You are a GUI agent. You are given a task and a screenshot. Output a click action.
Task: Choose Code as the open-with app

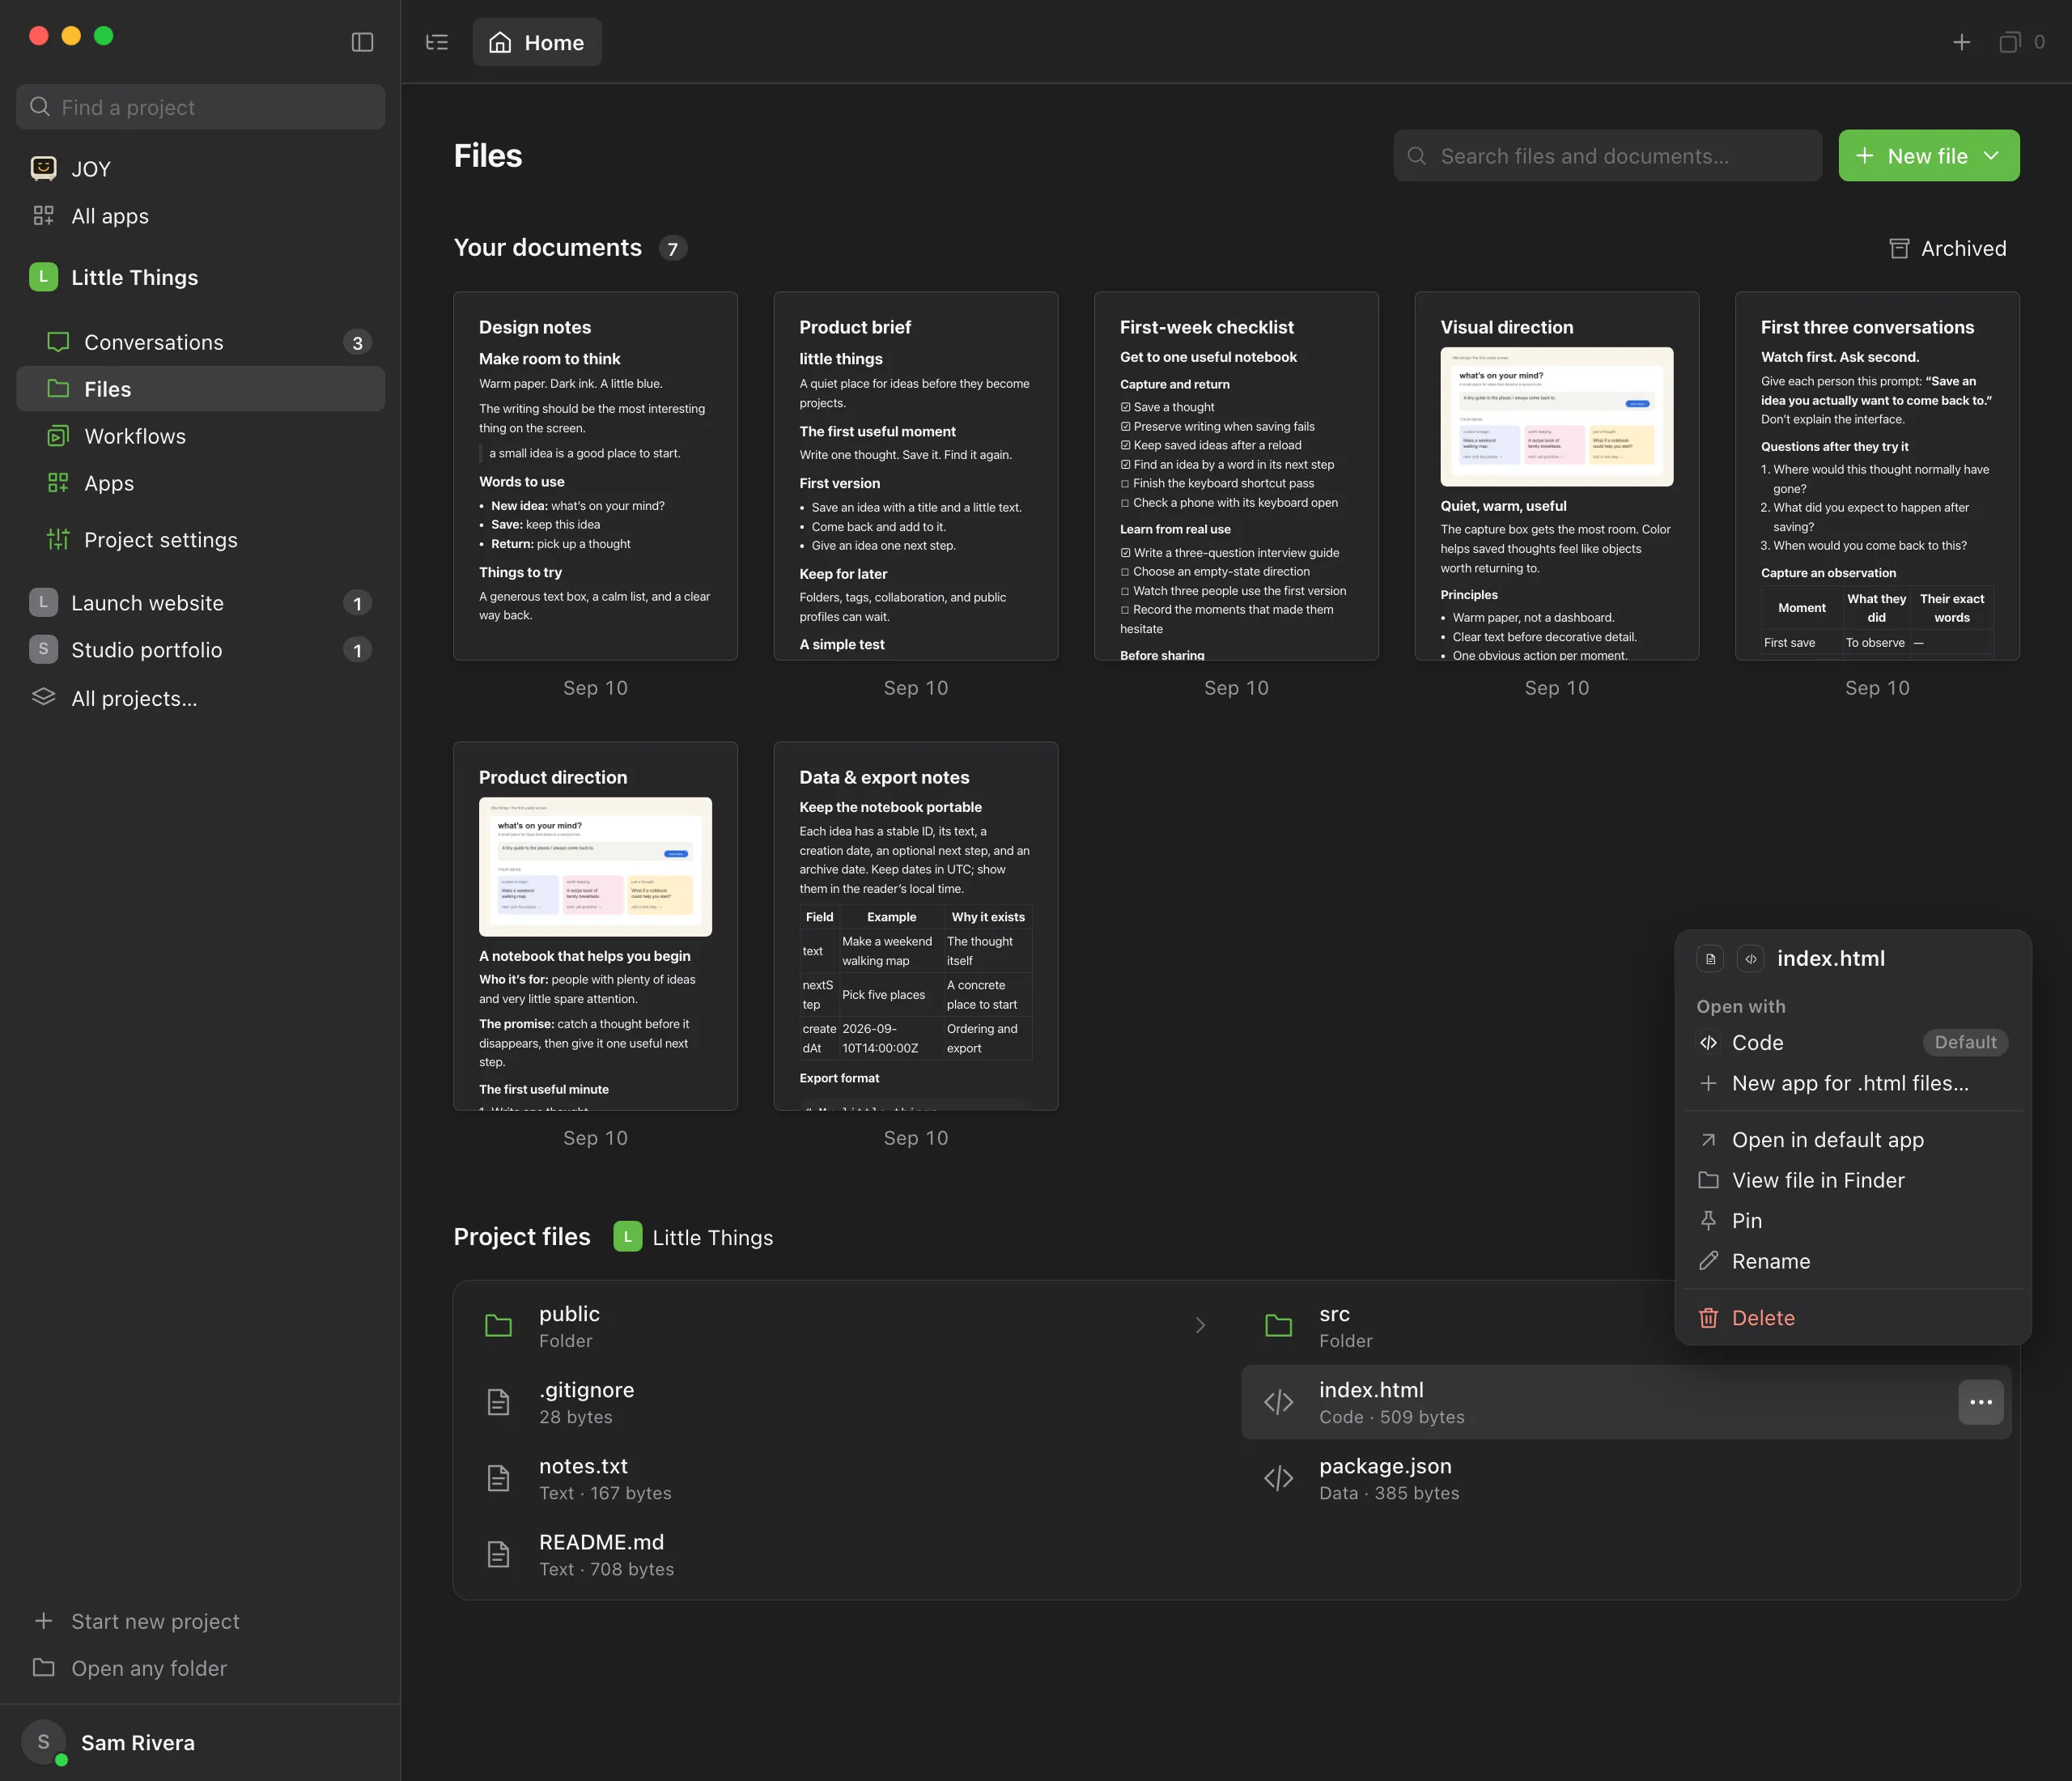[x=1852, y=1043]
